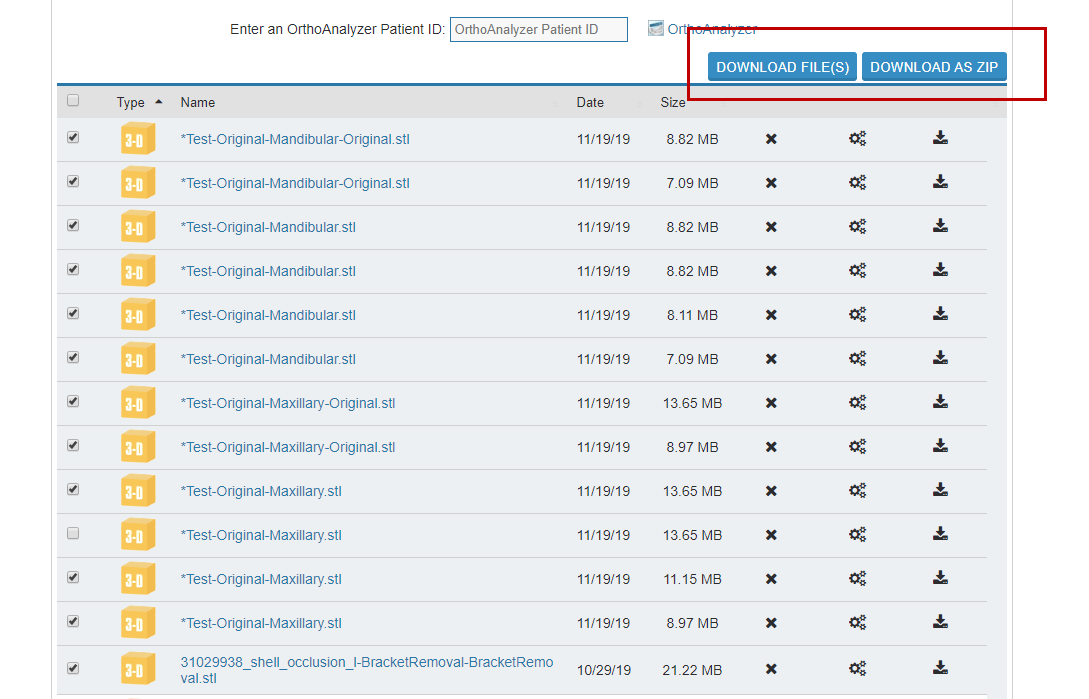This screenshot has width=1089, height=699.
Task: Toggle Type column ascending sort arrow
Action: point(159,102)
